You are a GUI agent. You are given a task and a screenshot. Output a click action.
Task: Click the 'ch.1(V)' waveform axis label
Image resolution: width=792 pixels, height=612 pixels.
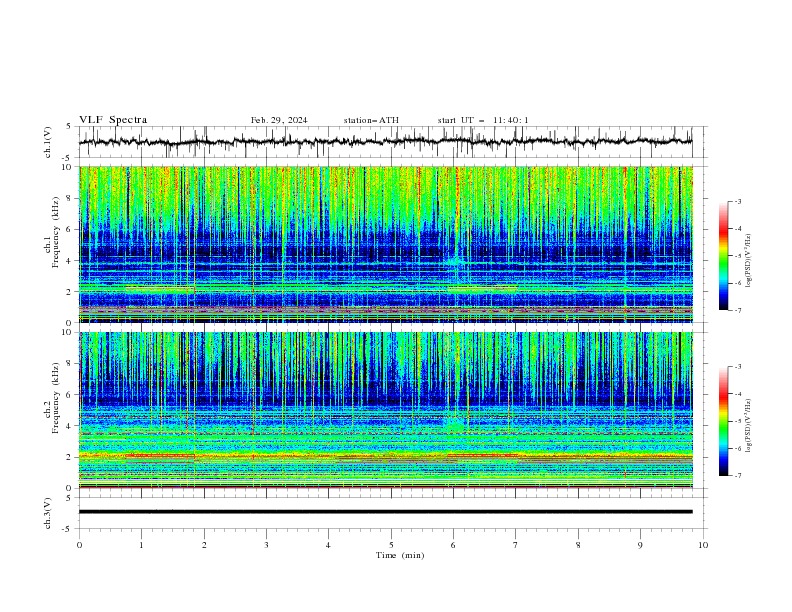tap(47, 142)
